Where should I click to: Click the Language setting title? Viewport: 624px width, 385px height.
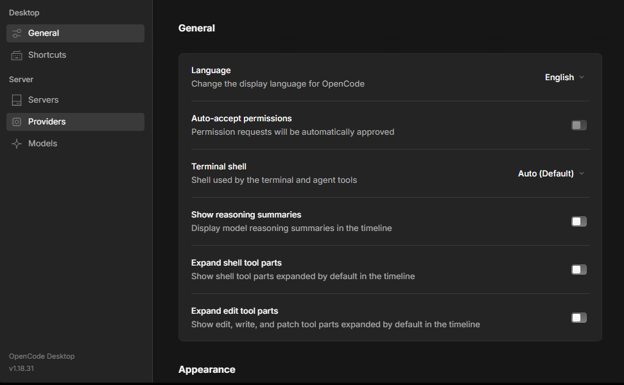[211, 70]
